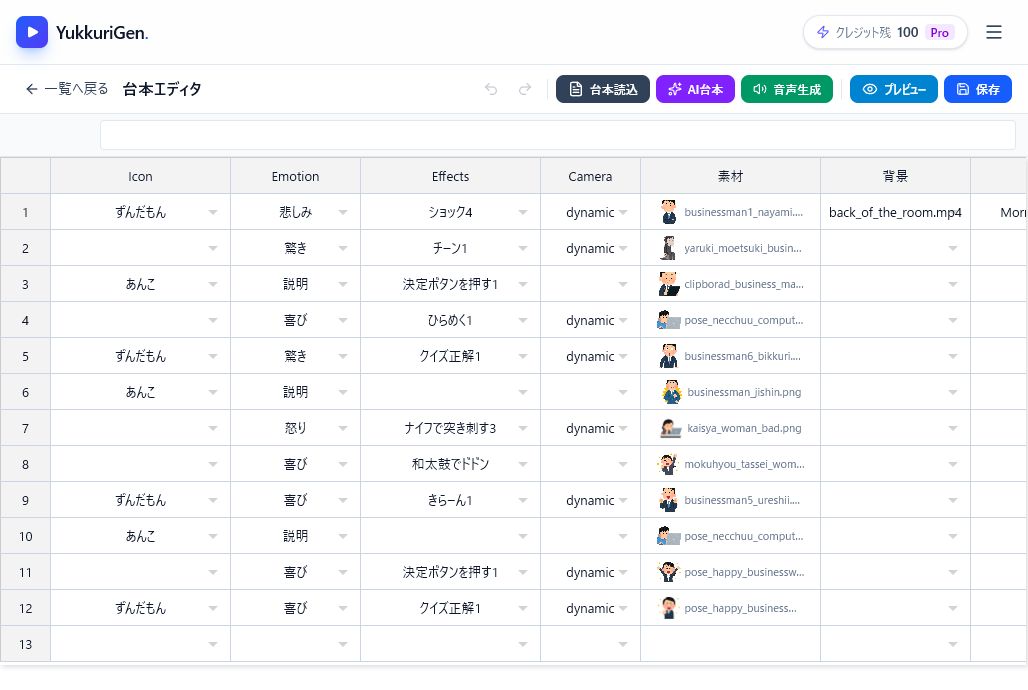This screenshot has height=690, width=1028.
Task: Open Effects dropdown showing ショック4
Action: click(x=523, y=213)
